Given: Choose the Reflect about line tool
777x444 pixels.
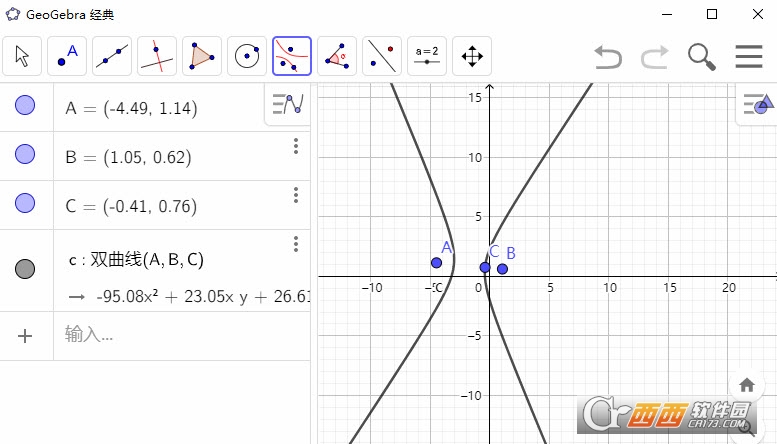Looking at the screenshot, I should (382, 56).
